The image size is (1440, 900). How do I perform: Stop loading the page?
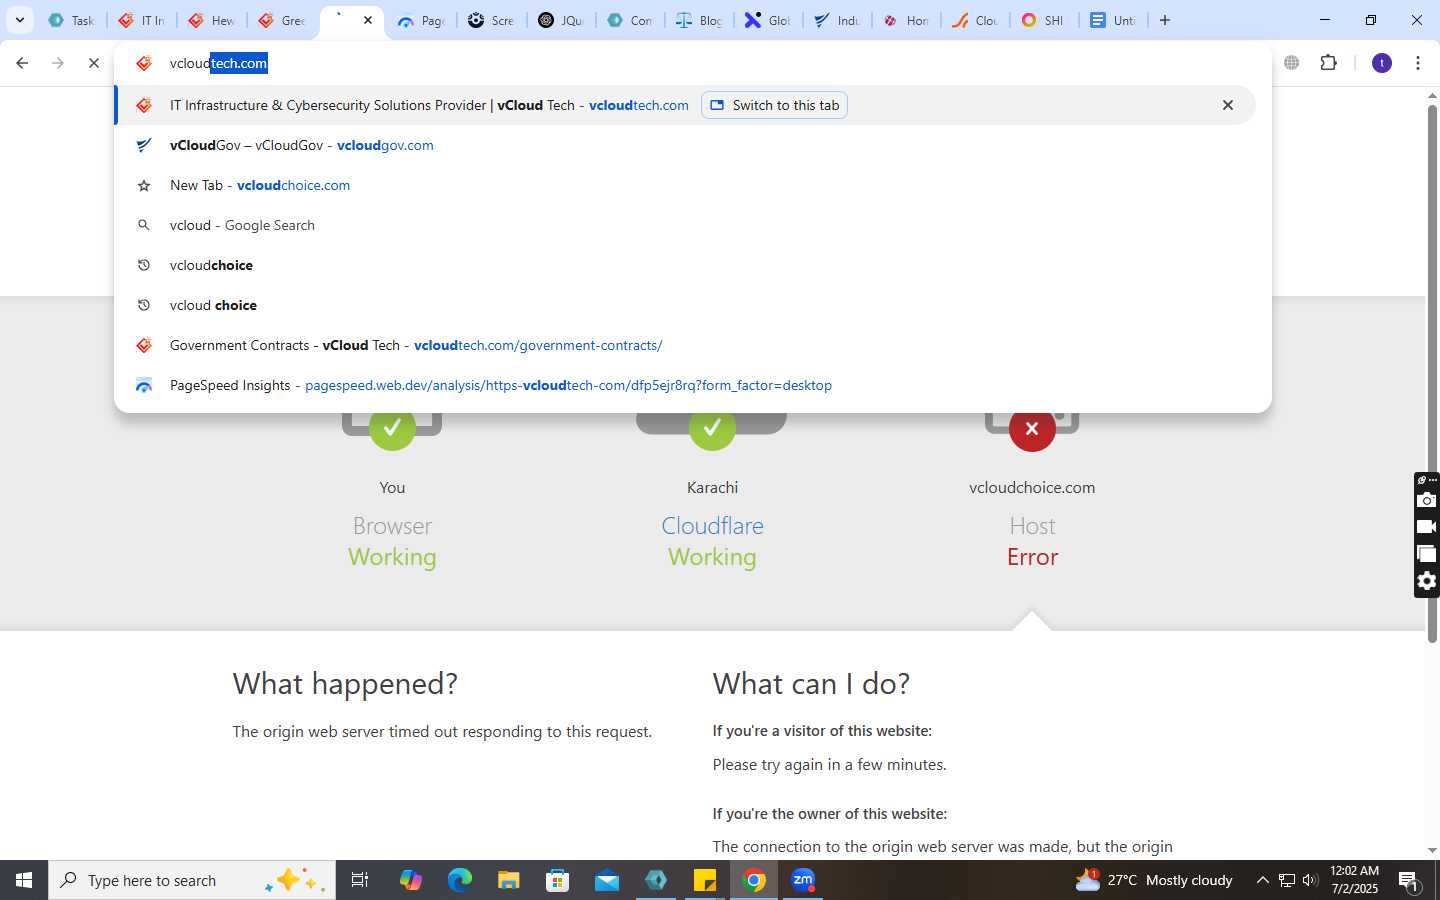tap(93, 63)
